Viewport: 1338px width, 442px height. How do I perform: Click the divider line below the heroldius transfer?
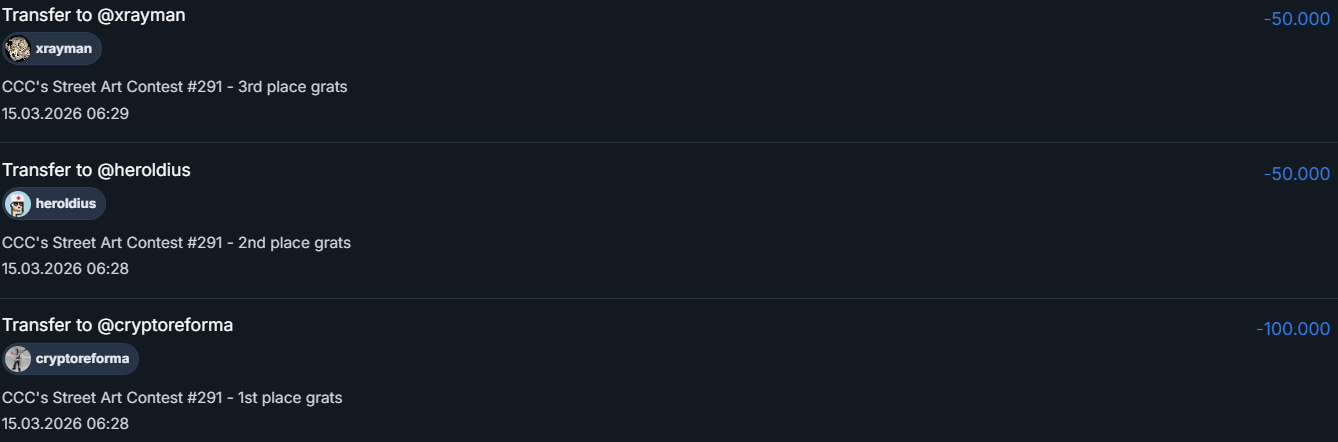coord(669,298)
